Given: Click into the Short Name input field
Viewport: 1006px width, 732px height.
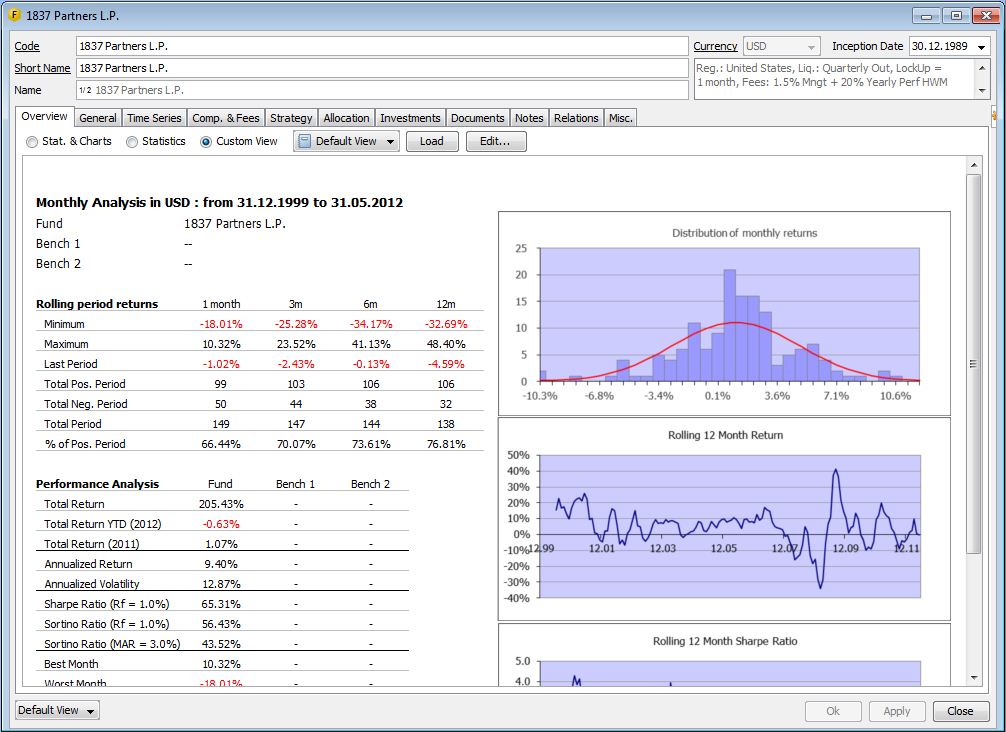Looking at the screenshot, I should click(382, 68).
